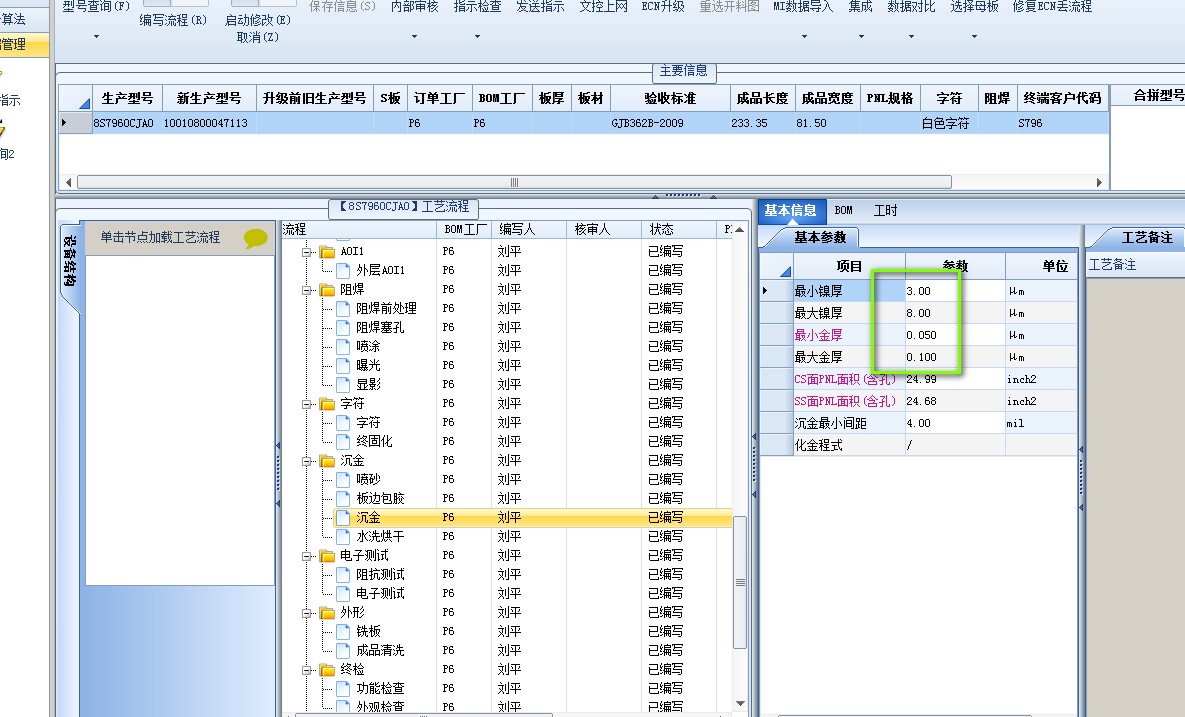1185x717 pixels.
Task: Open the MI数据导入 dropdown arrow
Action: (x=803, y=36)
